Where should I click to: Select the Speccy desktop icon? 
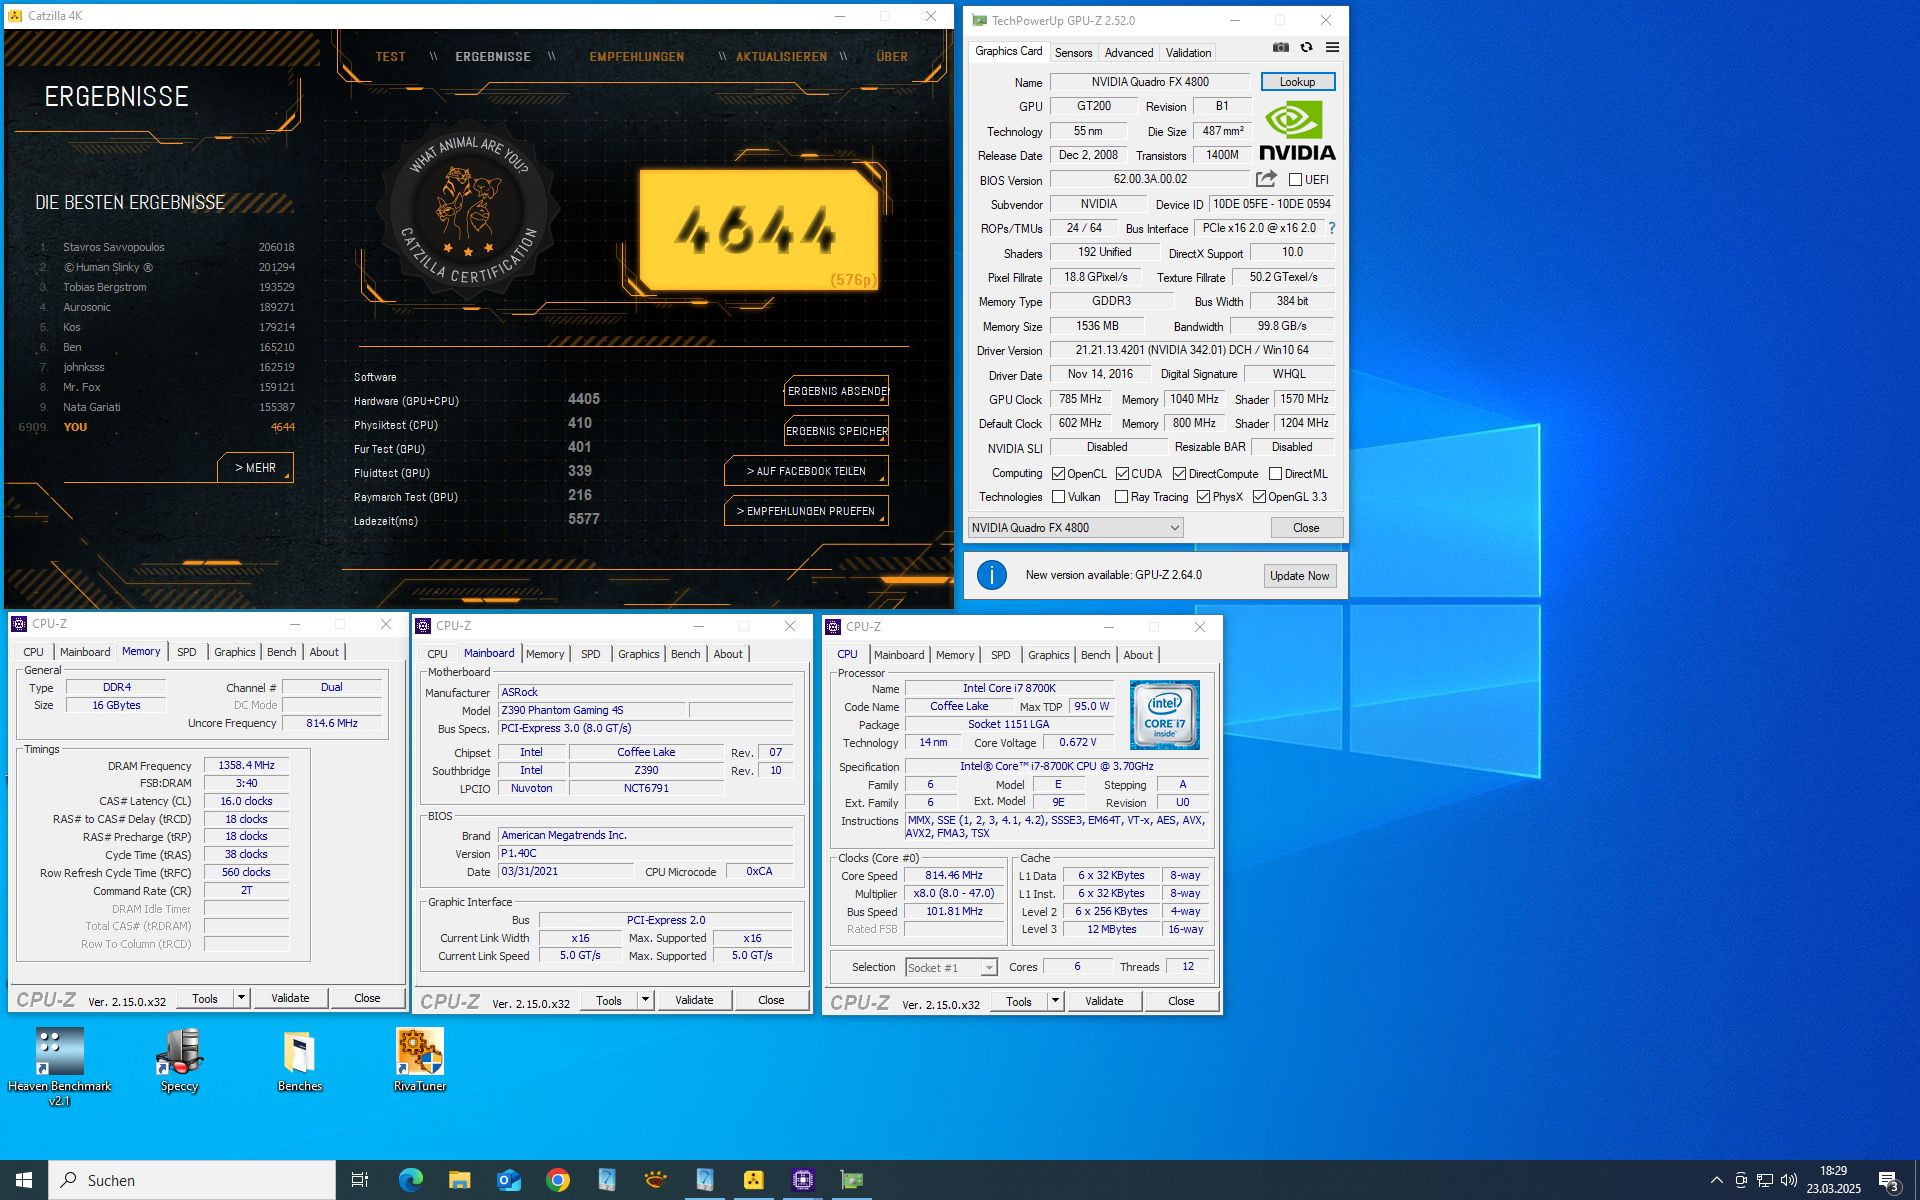coord(180,1060)
